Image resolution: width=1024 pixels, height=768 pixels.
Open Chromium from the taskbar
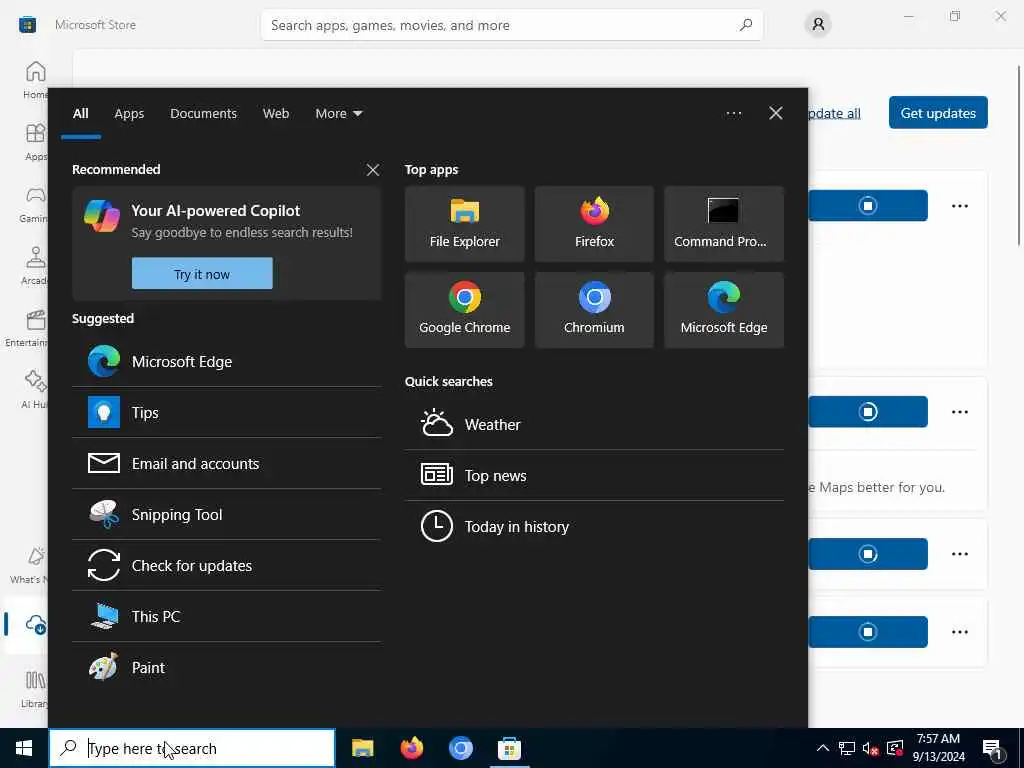pos(460,748)
